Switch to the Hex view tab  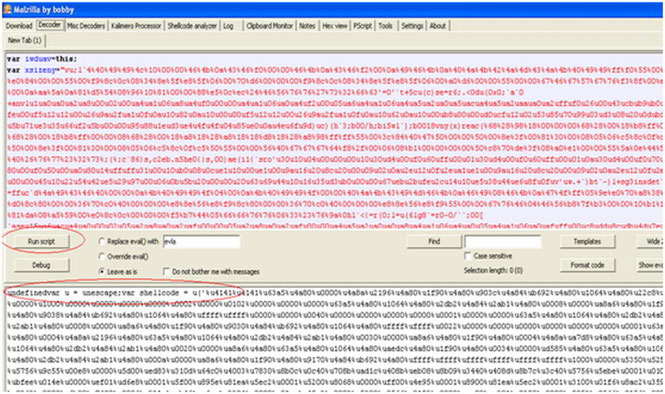[335, 26]
